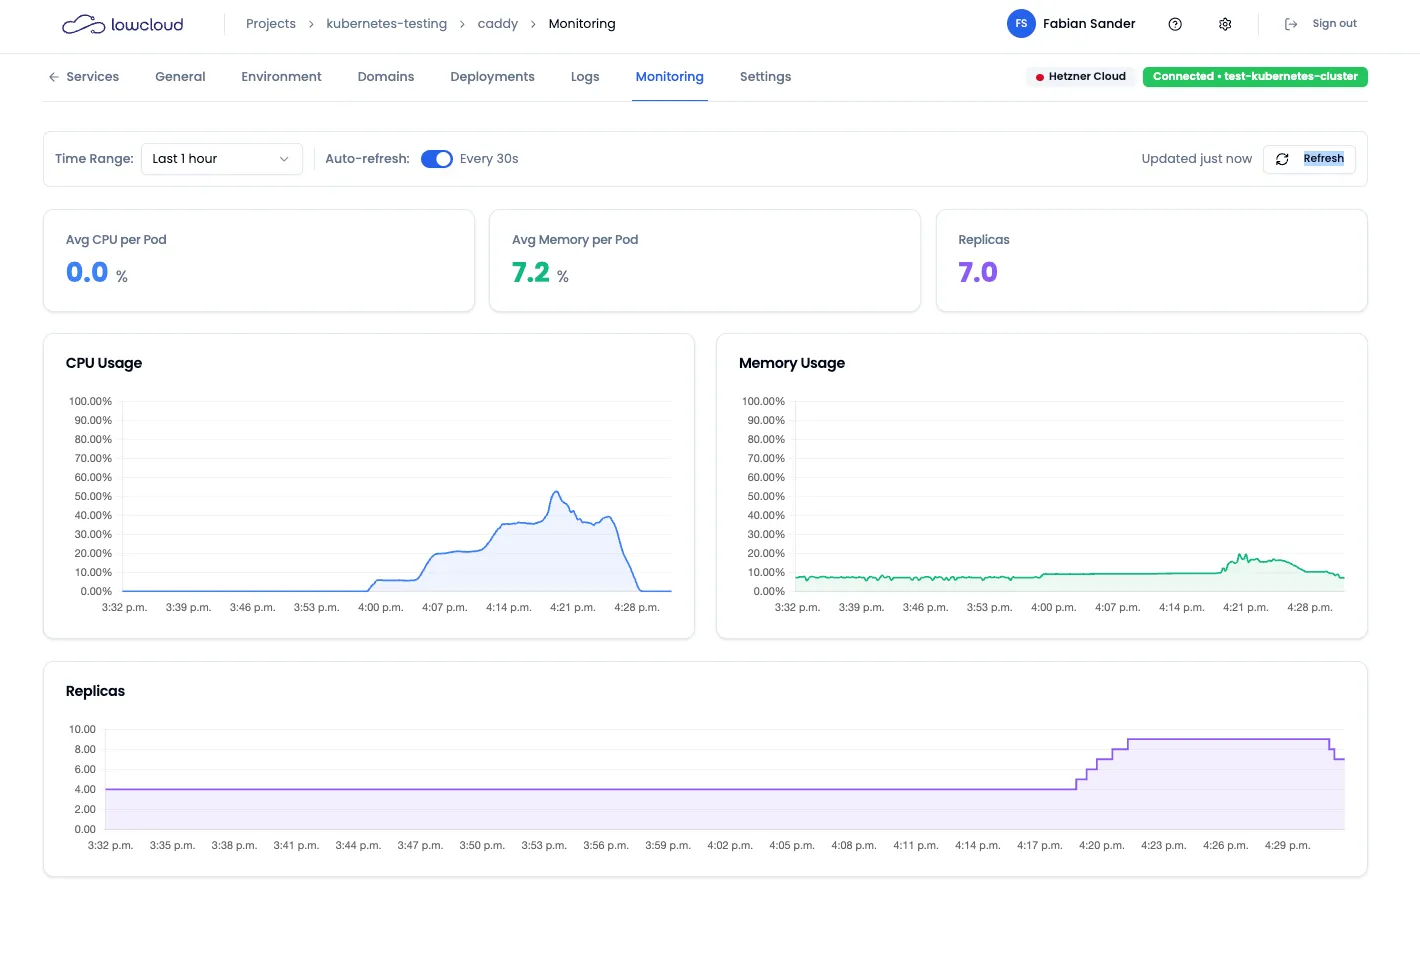Viewport: 1420px width, 967px height.
Task: Open the Time Range dropdown
Action: 221,159
